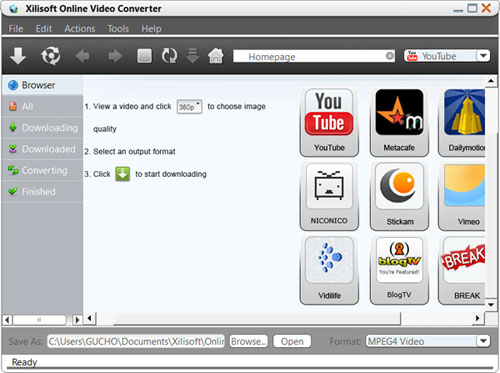Expand the MPEG4 Video format dropdown
500x373 pixels.
[x=483, y=341]
